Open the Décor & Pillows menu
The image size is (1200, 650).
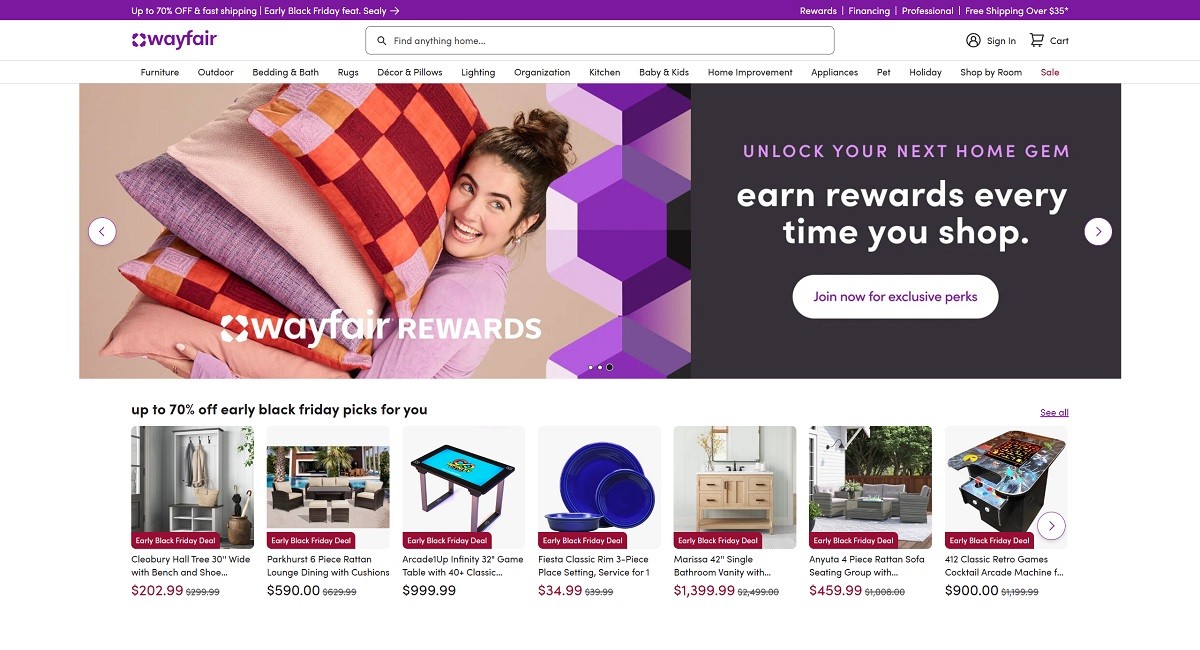click(x=410, y=72)
